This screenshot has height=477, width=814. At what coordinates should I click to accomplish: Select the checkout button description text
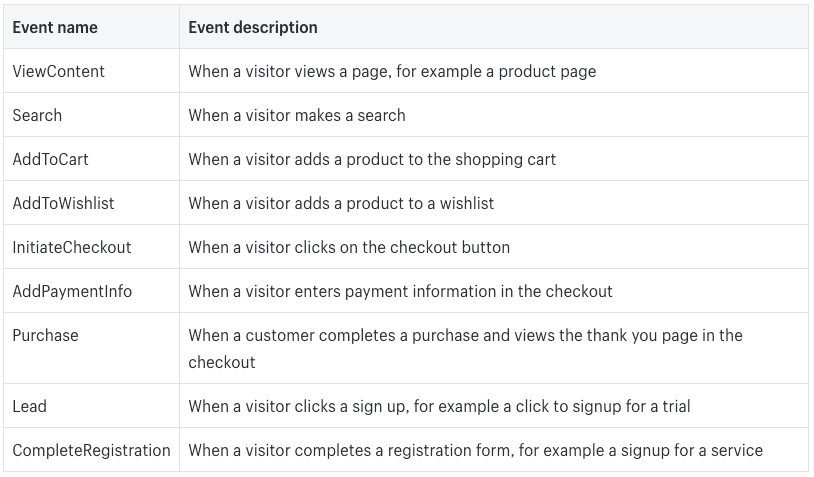tap(349, 248)
